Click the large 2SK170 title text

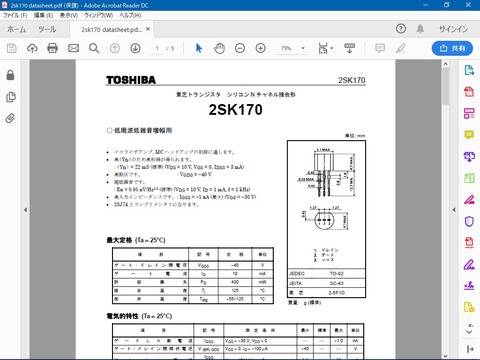[236, 110]
